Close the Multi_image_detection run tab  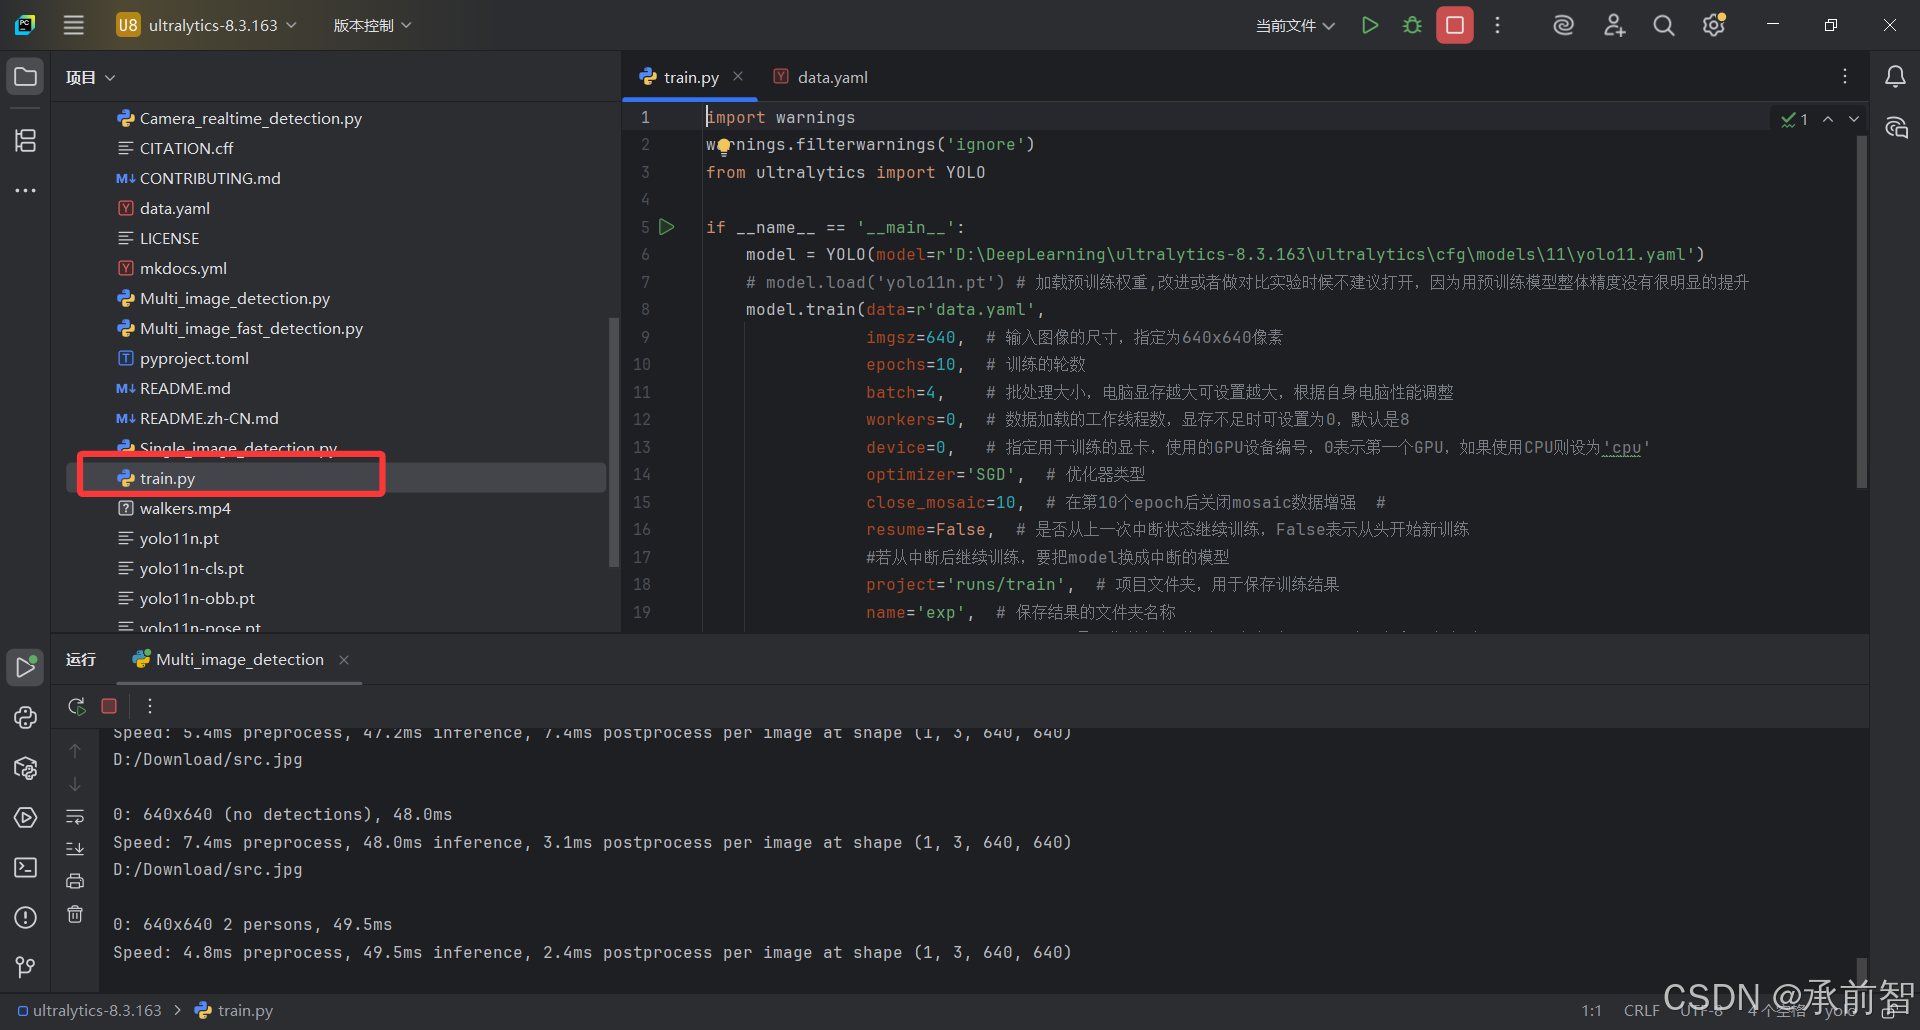point(344,660)
